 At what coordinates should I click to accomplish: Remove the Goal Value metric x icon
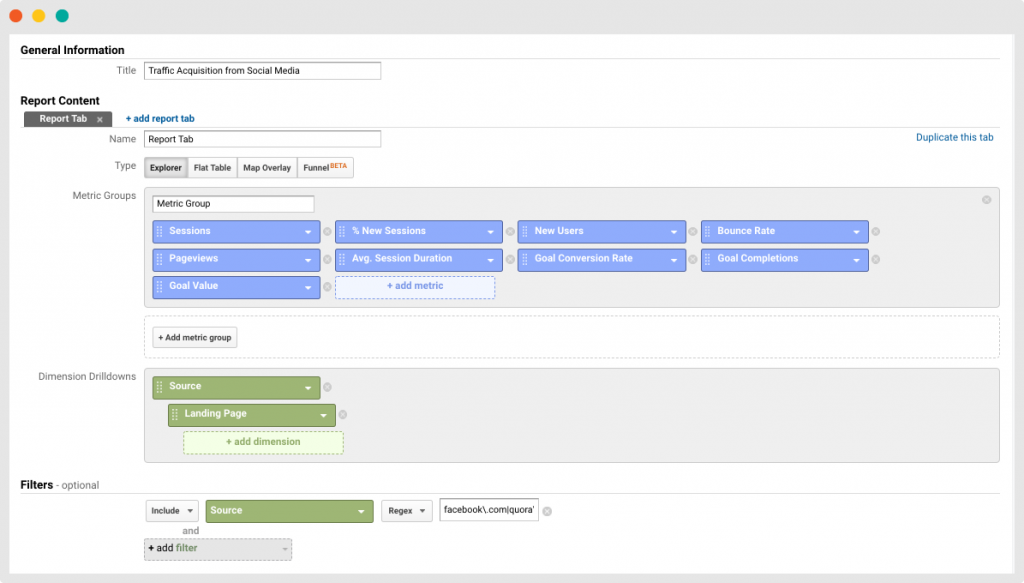[x=327, y=287]
